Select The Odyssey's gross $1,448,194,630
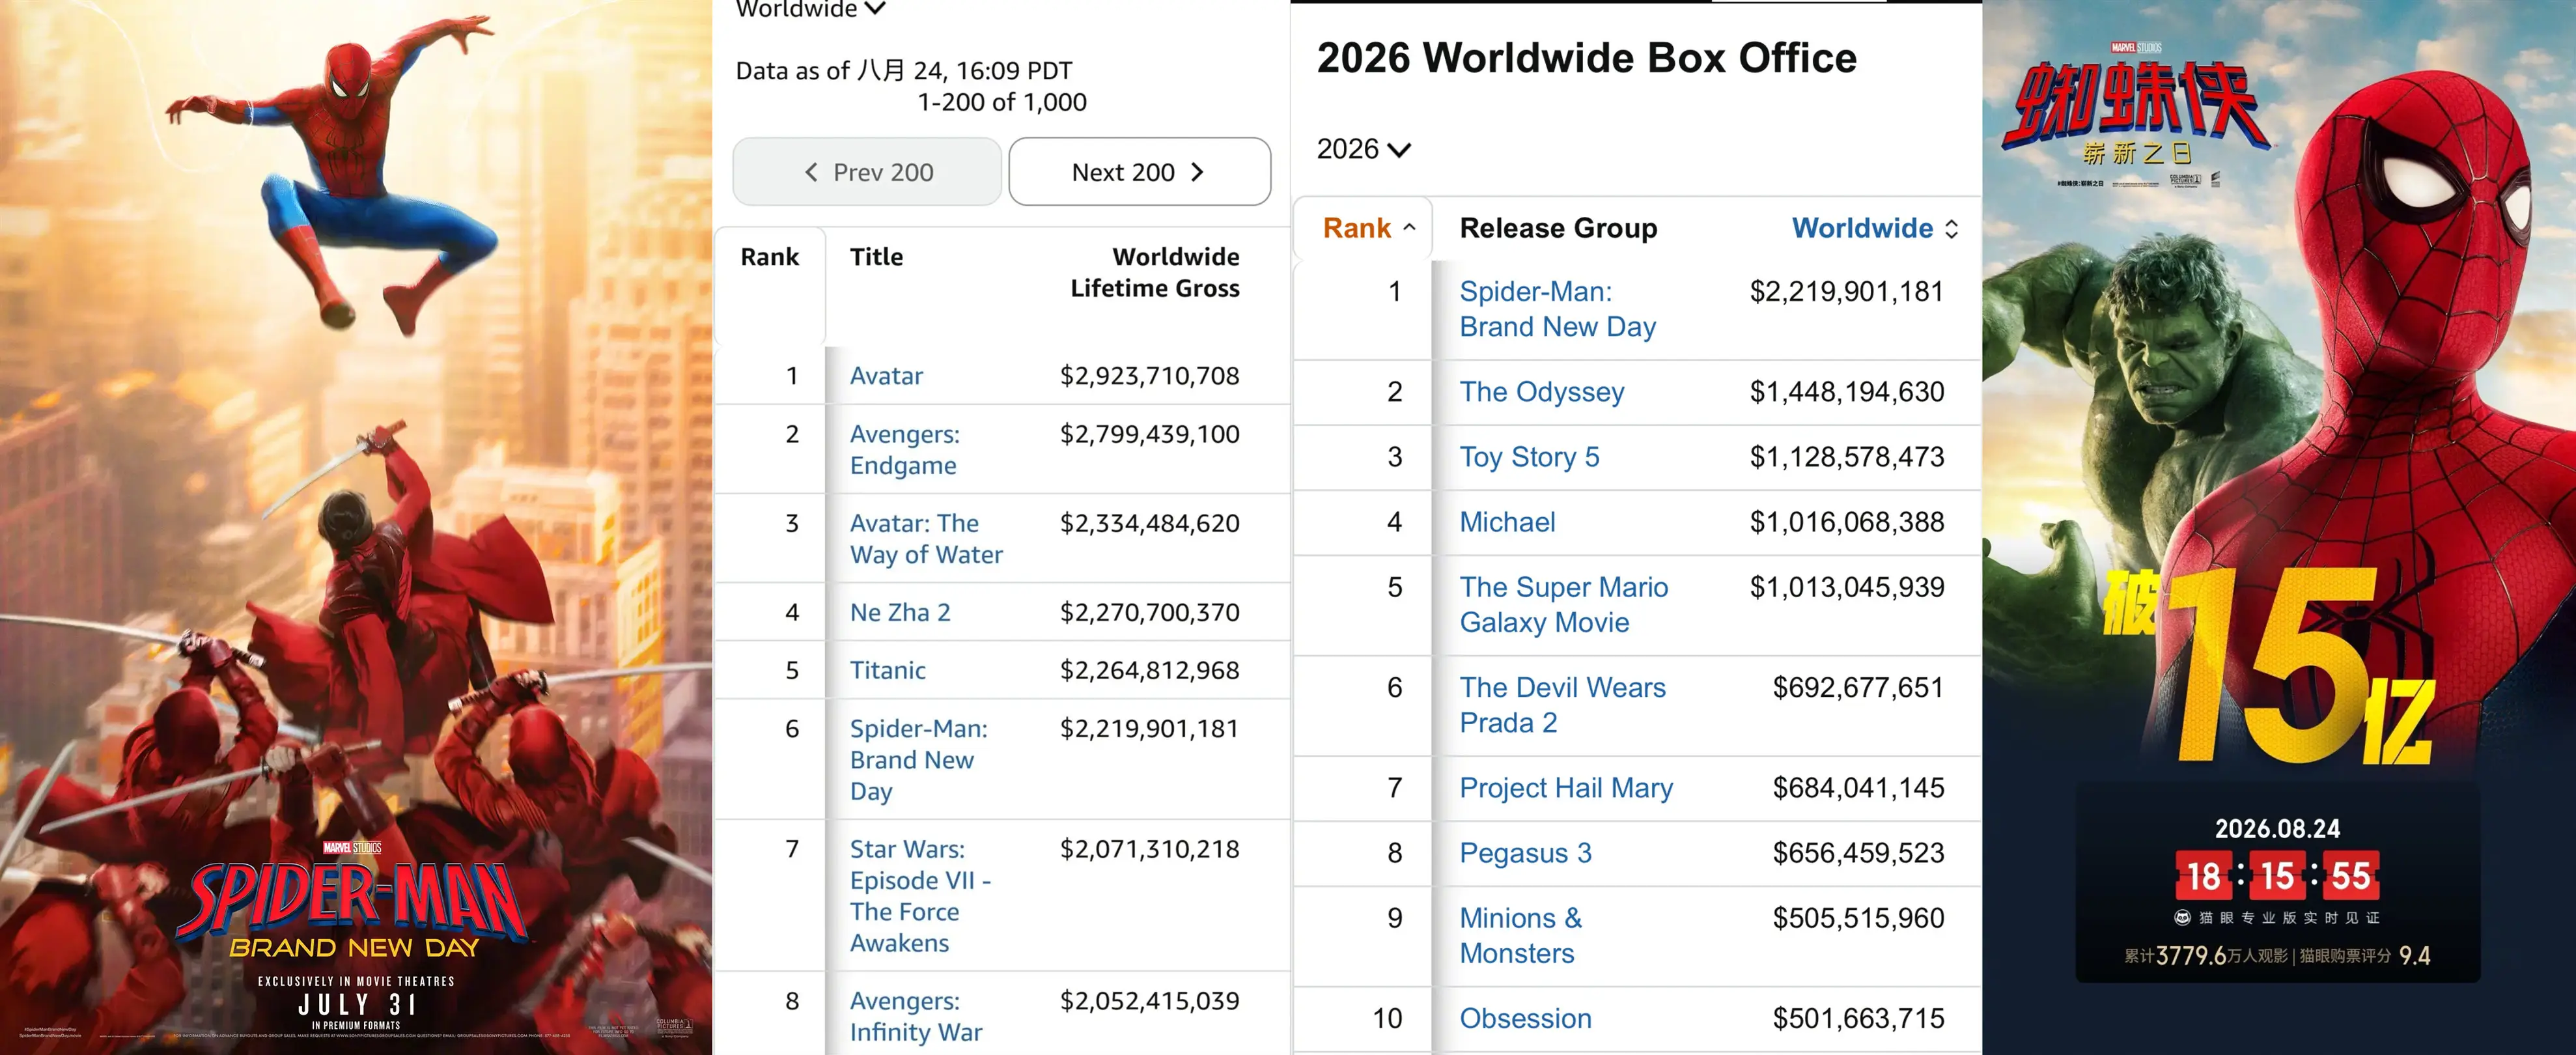 pyautogui.click(x=1847, y=392)
